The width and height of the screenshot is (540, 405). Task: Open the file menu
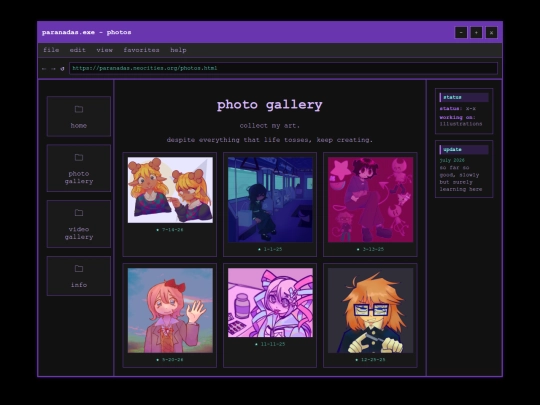(x=51, y=50)
